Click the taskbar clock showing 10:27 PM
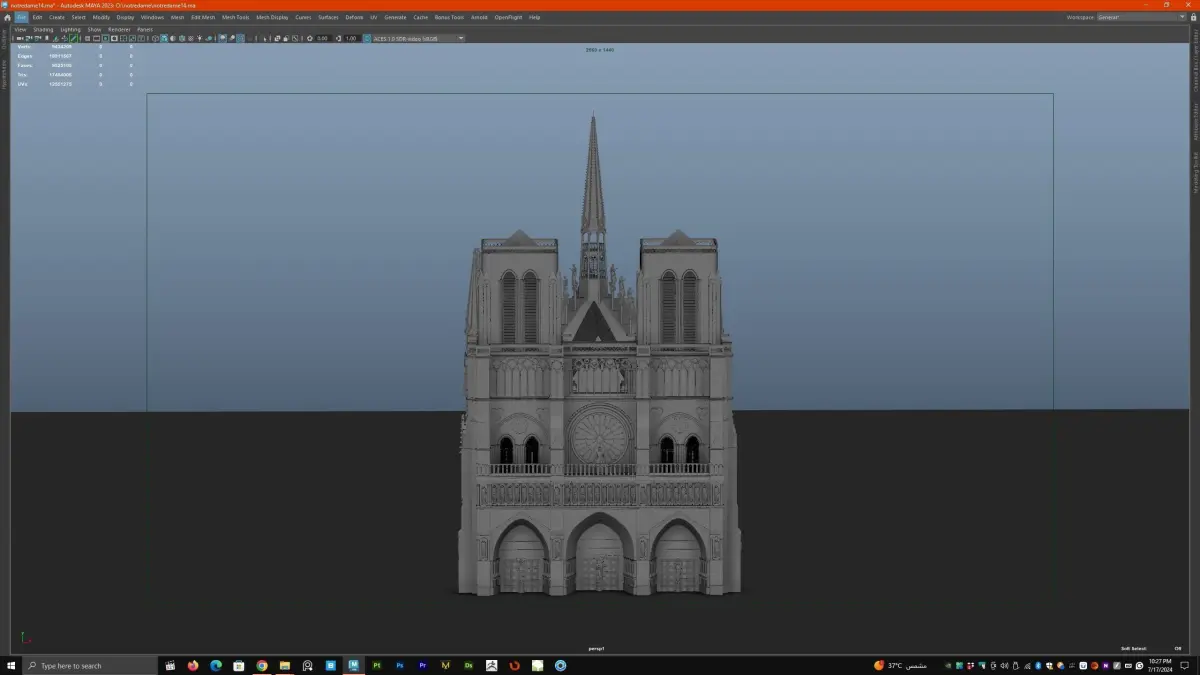Screen dimensions: 1200x675 click(1159, 665)
